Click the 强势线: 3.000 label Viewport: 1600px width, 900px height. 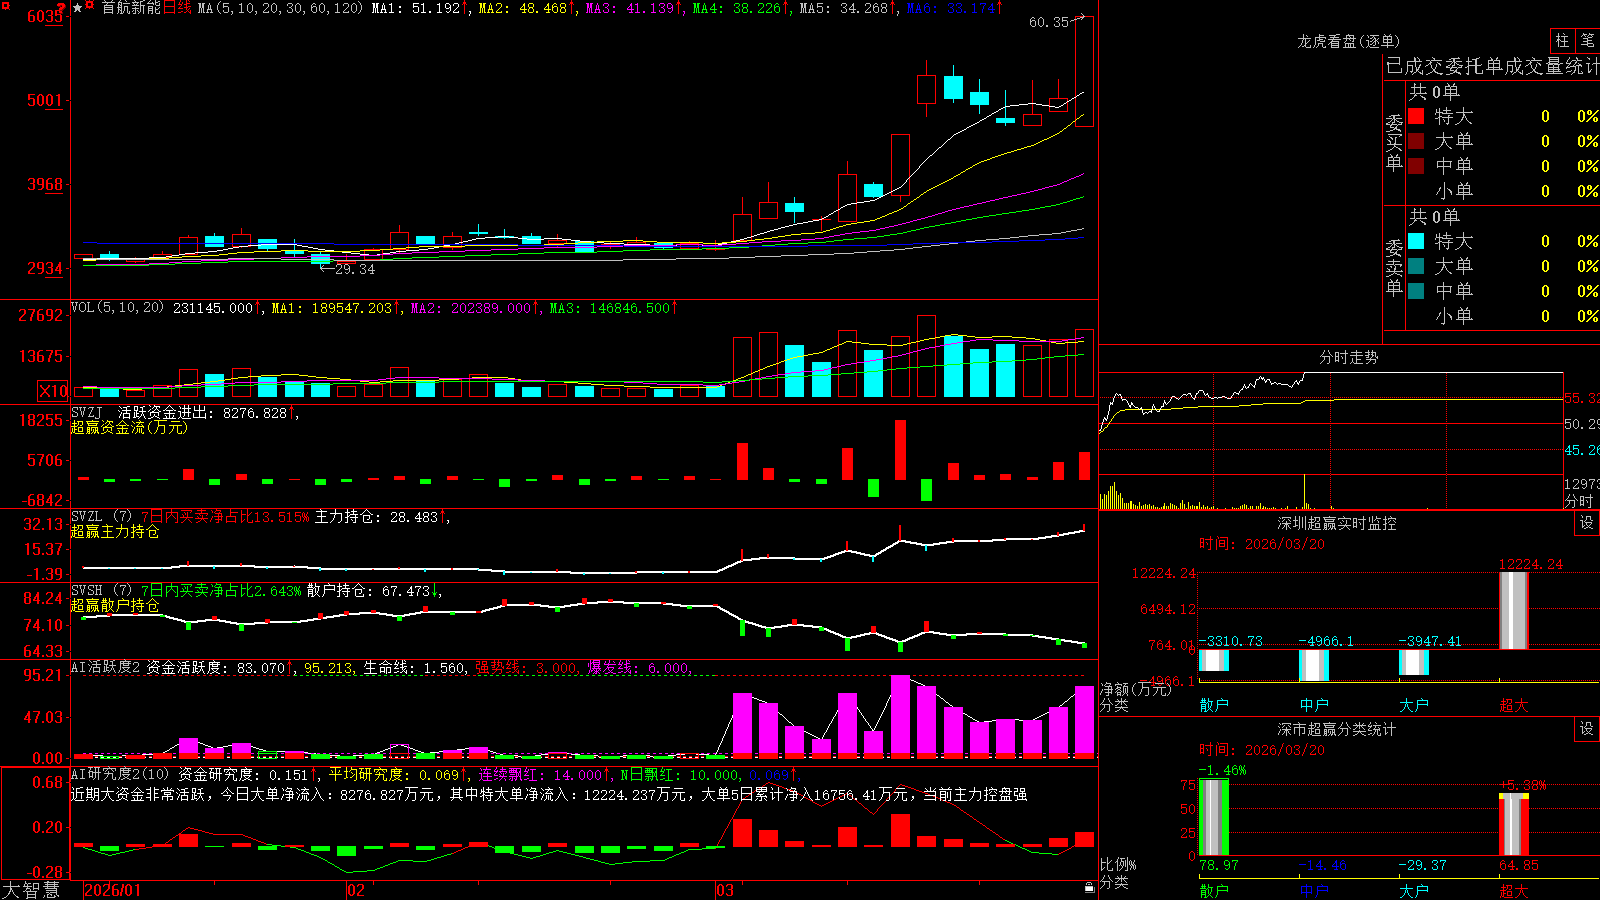click(x=526, y=668)
